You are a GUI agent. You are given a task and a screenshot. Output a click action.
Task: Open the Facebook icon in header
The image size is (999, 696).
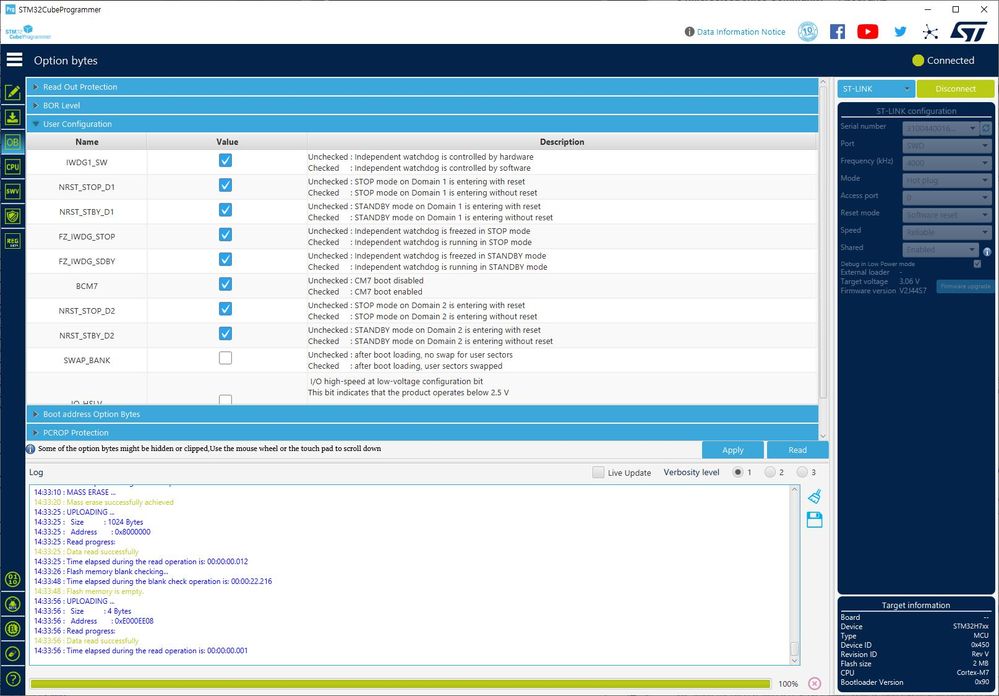tap(837, 31)
